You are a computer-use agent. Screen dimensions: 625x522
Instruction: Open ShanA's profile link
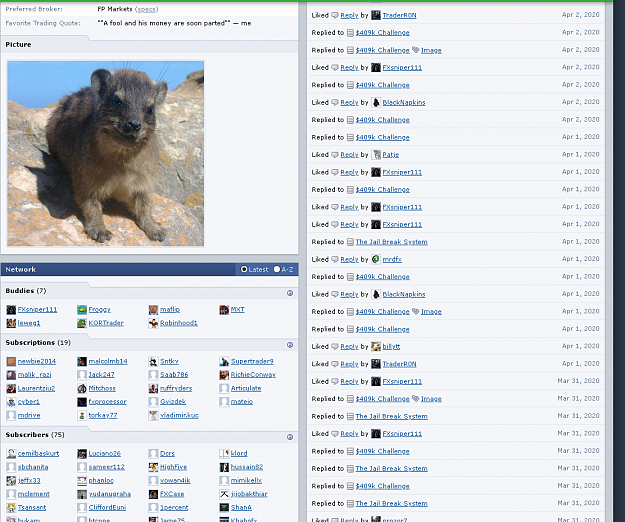click(x=241, y=507)
